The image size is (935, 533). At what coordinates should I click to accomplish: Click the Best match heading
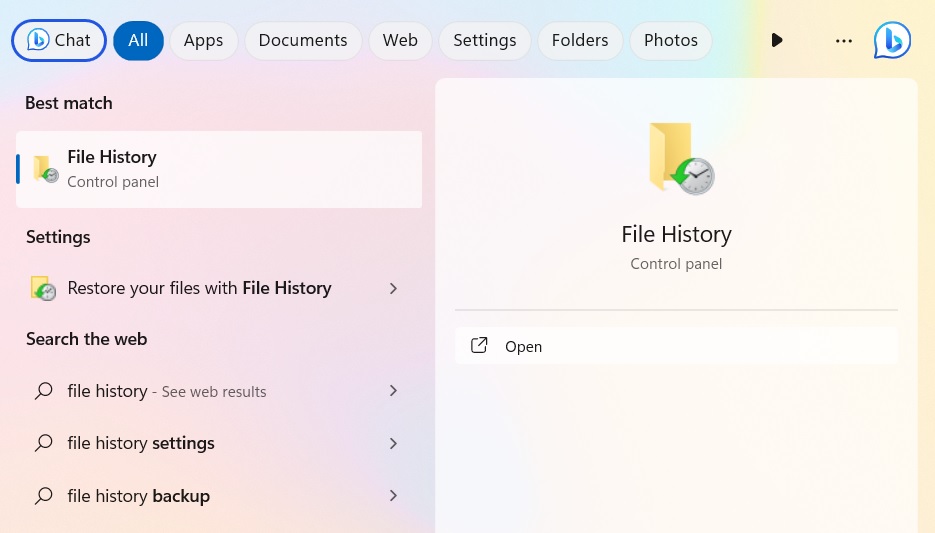69,103
